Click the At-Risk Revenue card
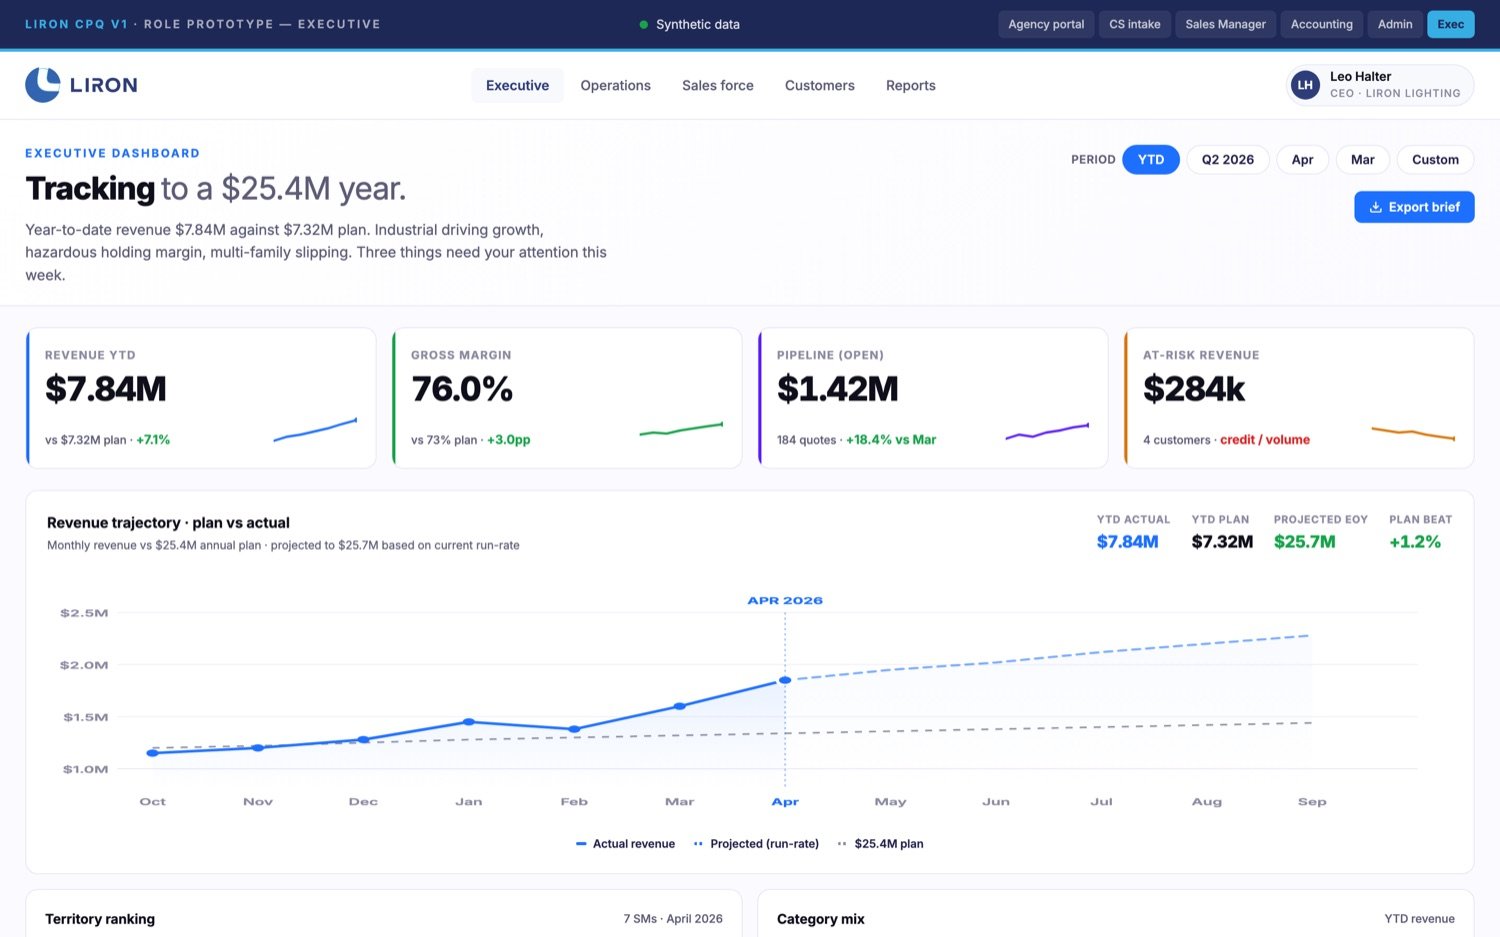The height and width of the screenshot is (937, 1500). click(1299, 398)
